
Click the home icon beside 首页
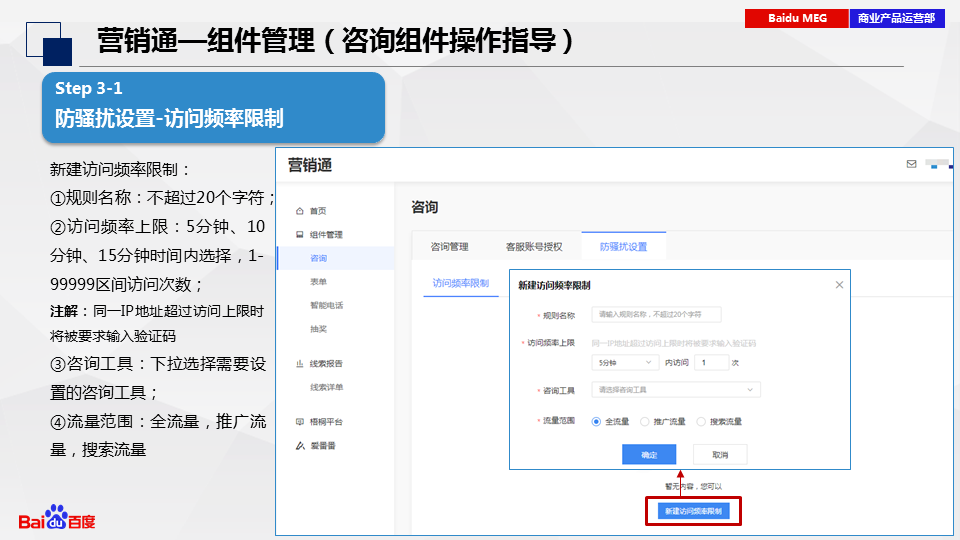coord(299,211)
